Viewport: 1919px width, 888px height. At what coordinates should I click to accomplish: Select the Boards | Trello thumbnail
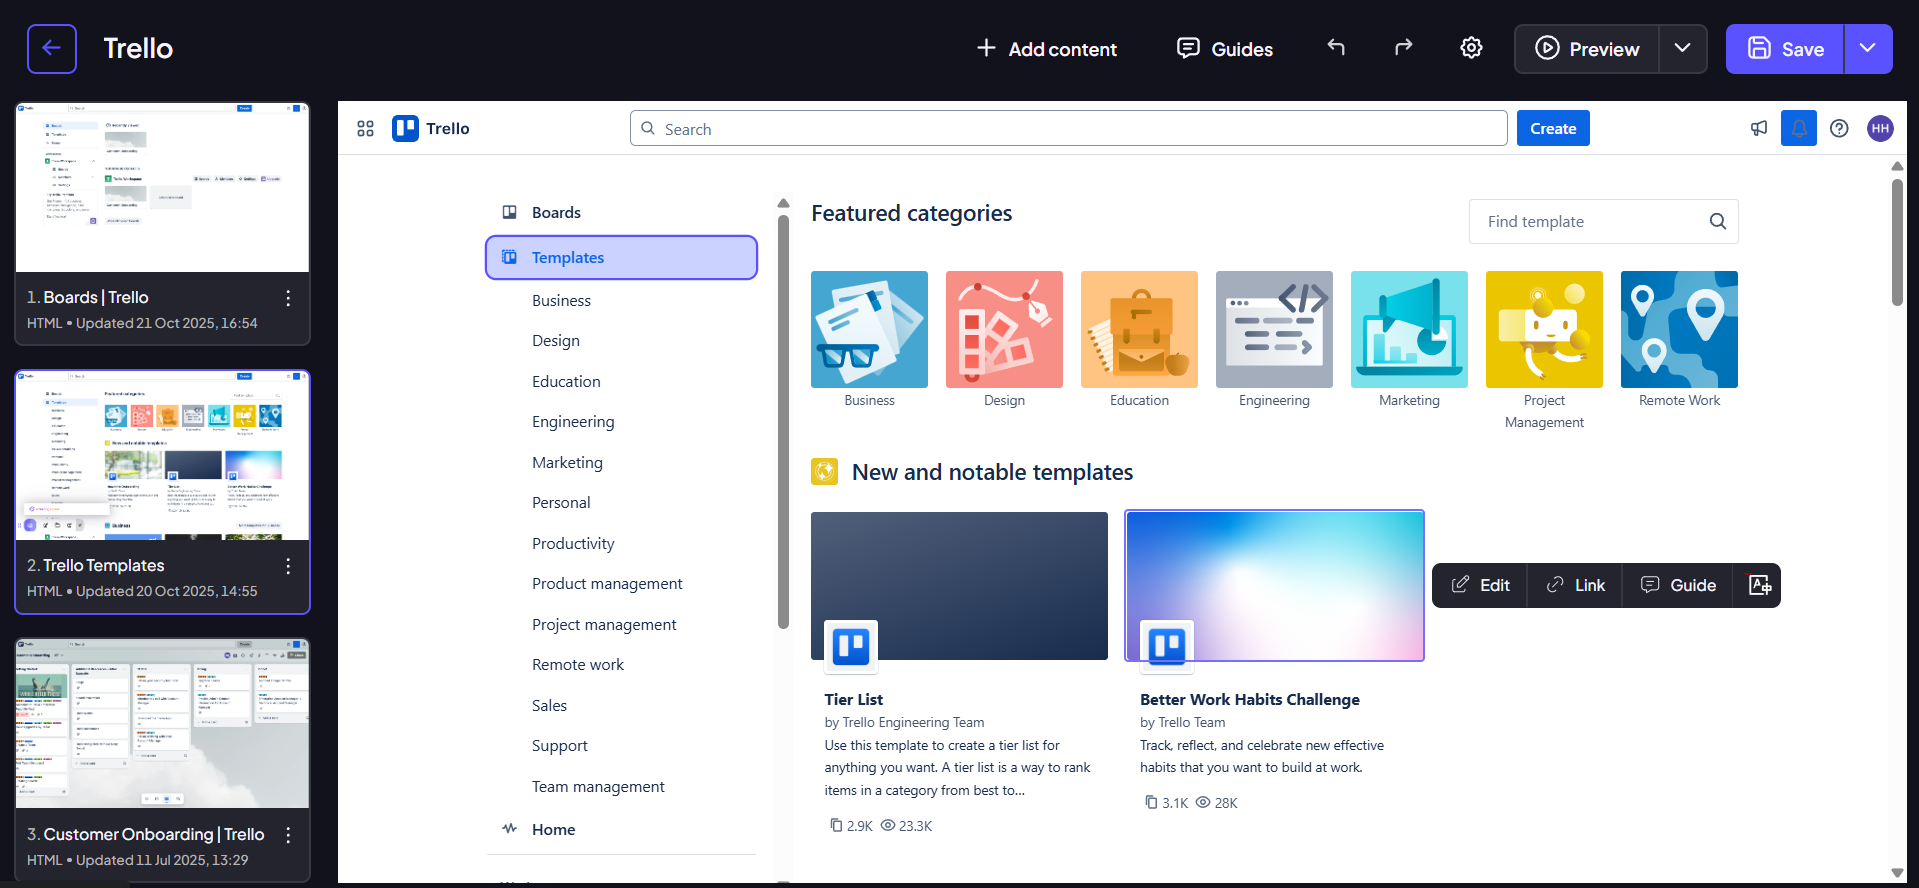[x=162, y=187]
